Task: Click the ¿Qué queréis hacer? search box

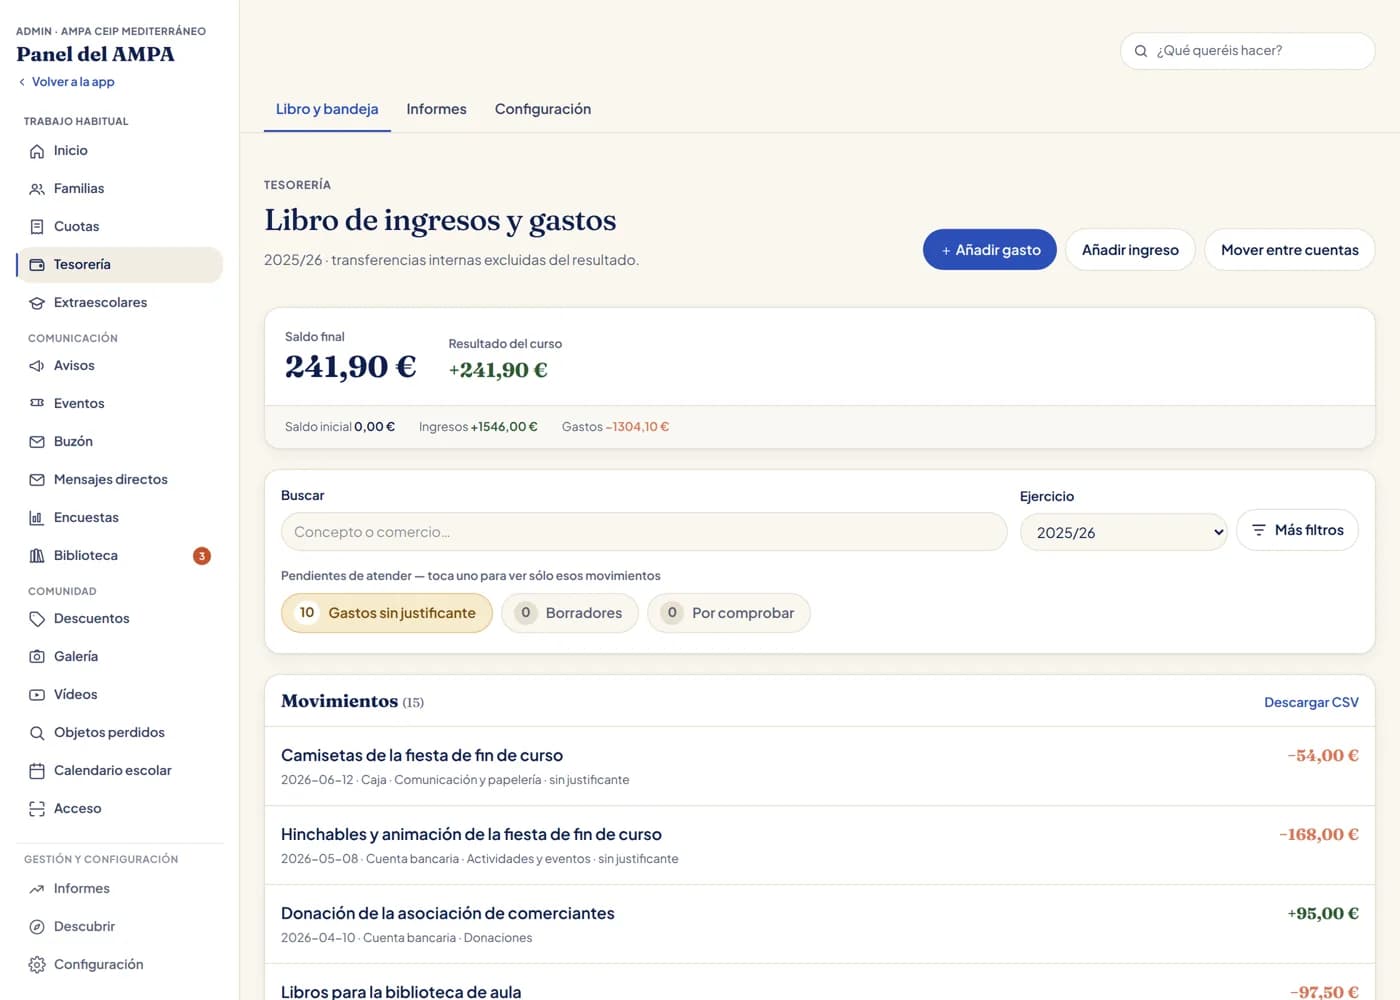Action: point(1248,51)
